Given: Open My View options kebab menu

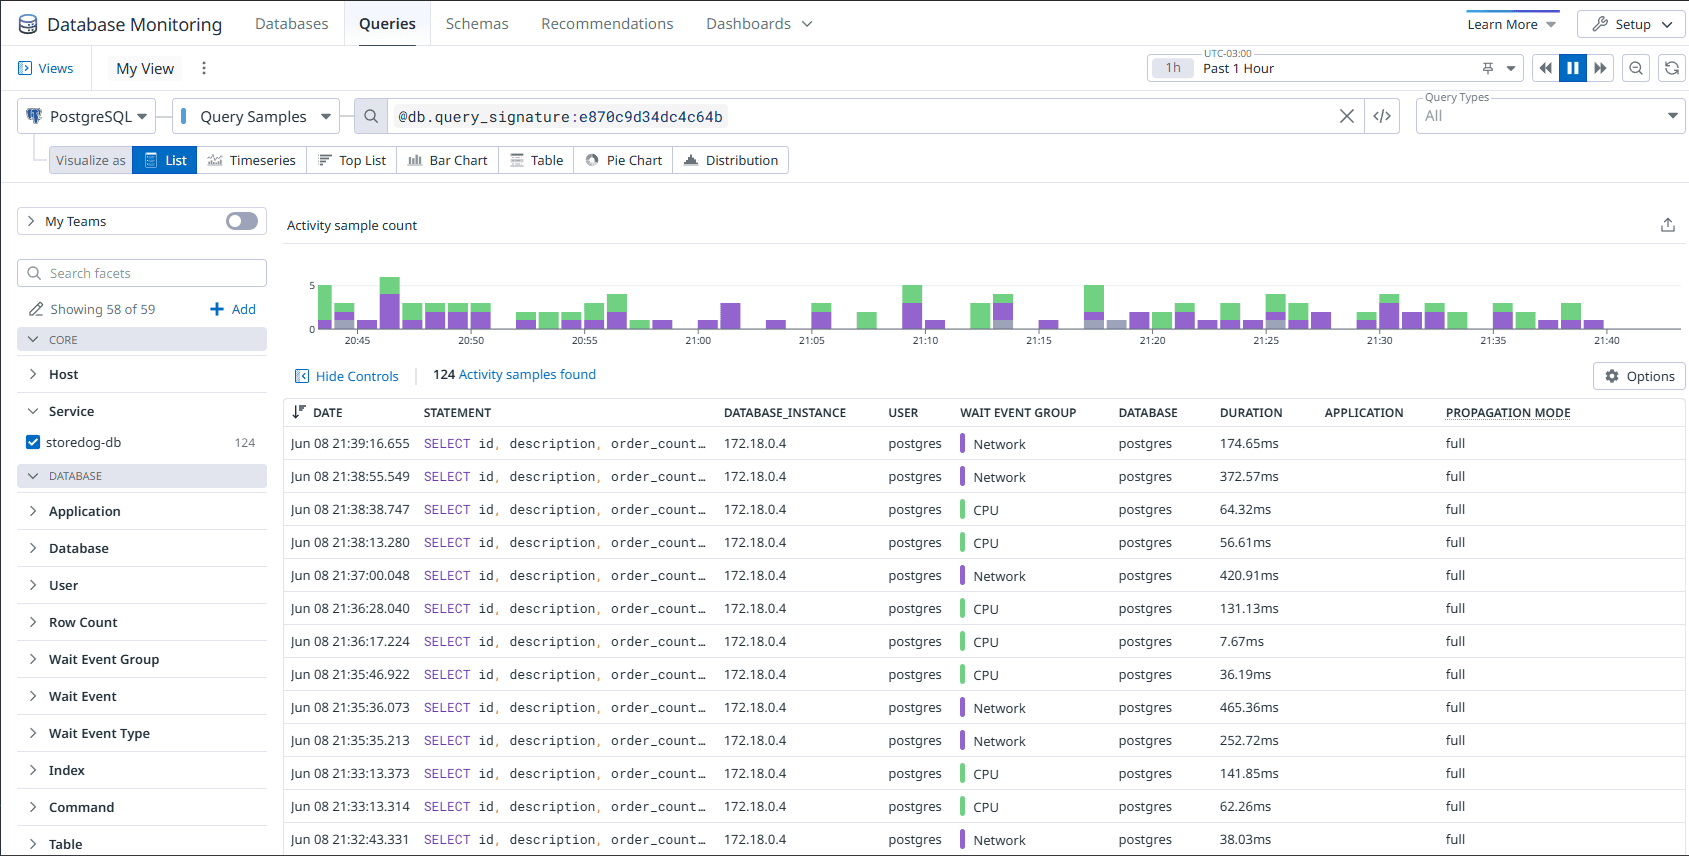Looking at the screenshot, I should 204,68.
